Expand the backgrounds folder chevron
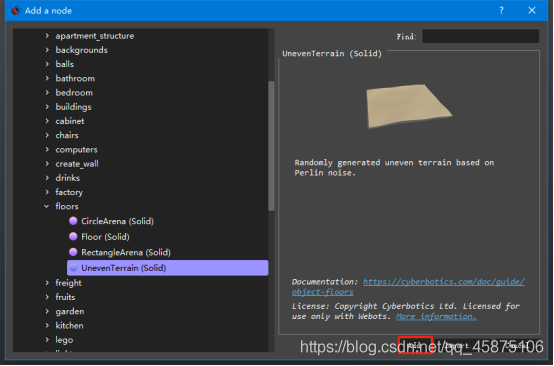The height and width of the screenshot is (366, 554). pos(47,50)
